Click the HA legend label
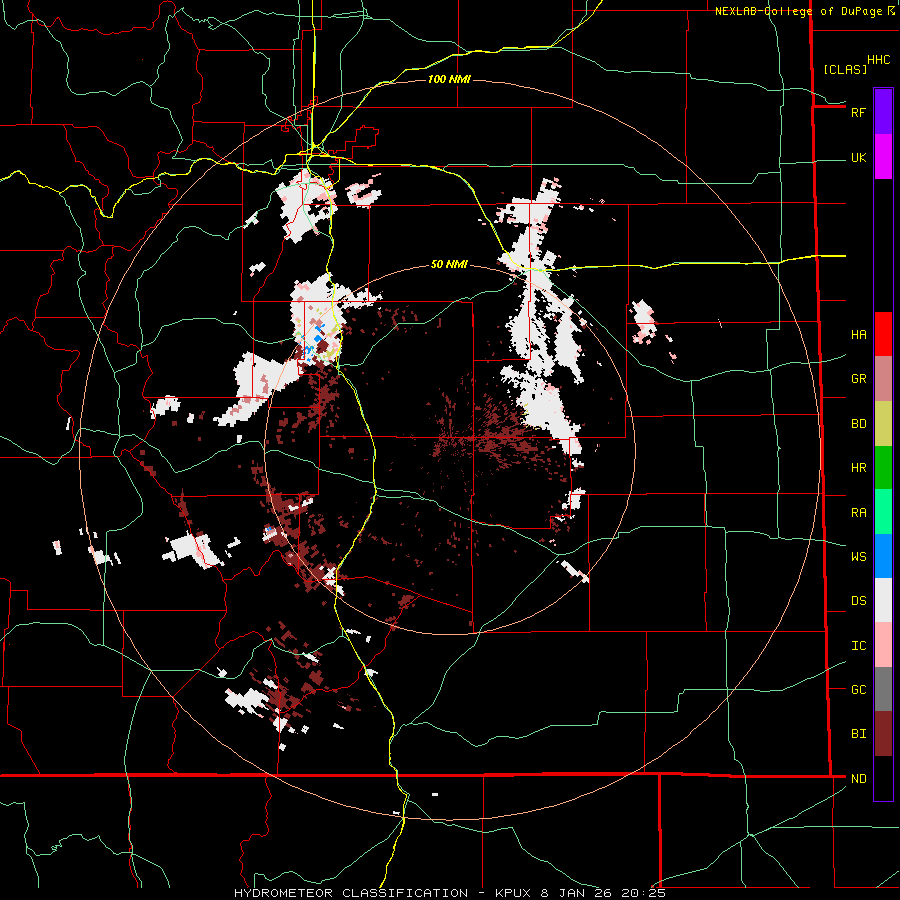900x900 pixels. pyautogui.click(x=858, y=335)
